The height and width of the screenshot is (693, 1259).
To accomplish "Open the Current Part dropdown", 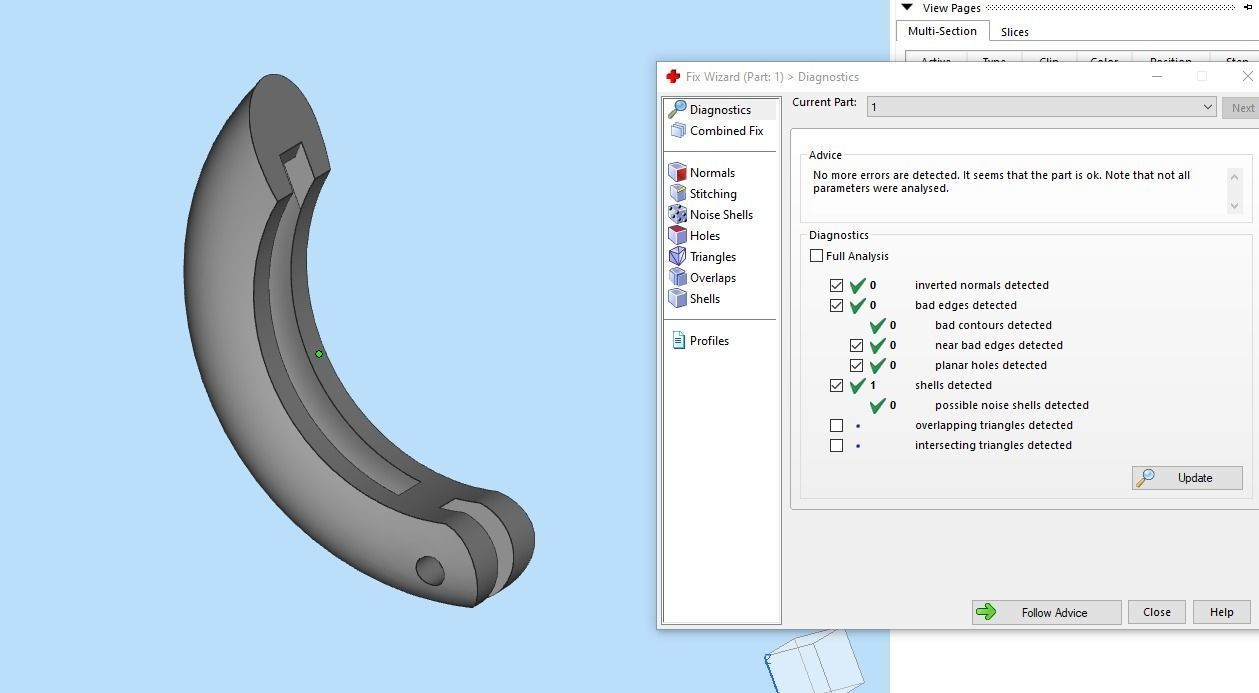I will coord(1041,106).
